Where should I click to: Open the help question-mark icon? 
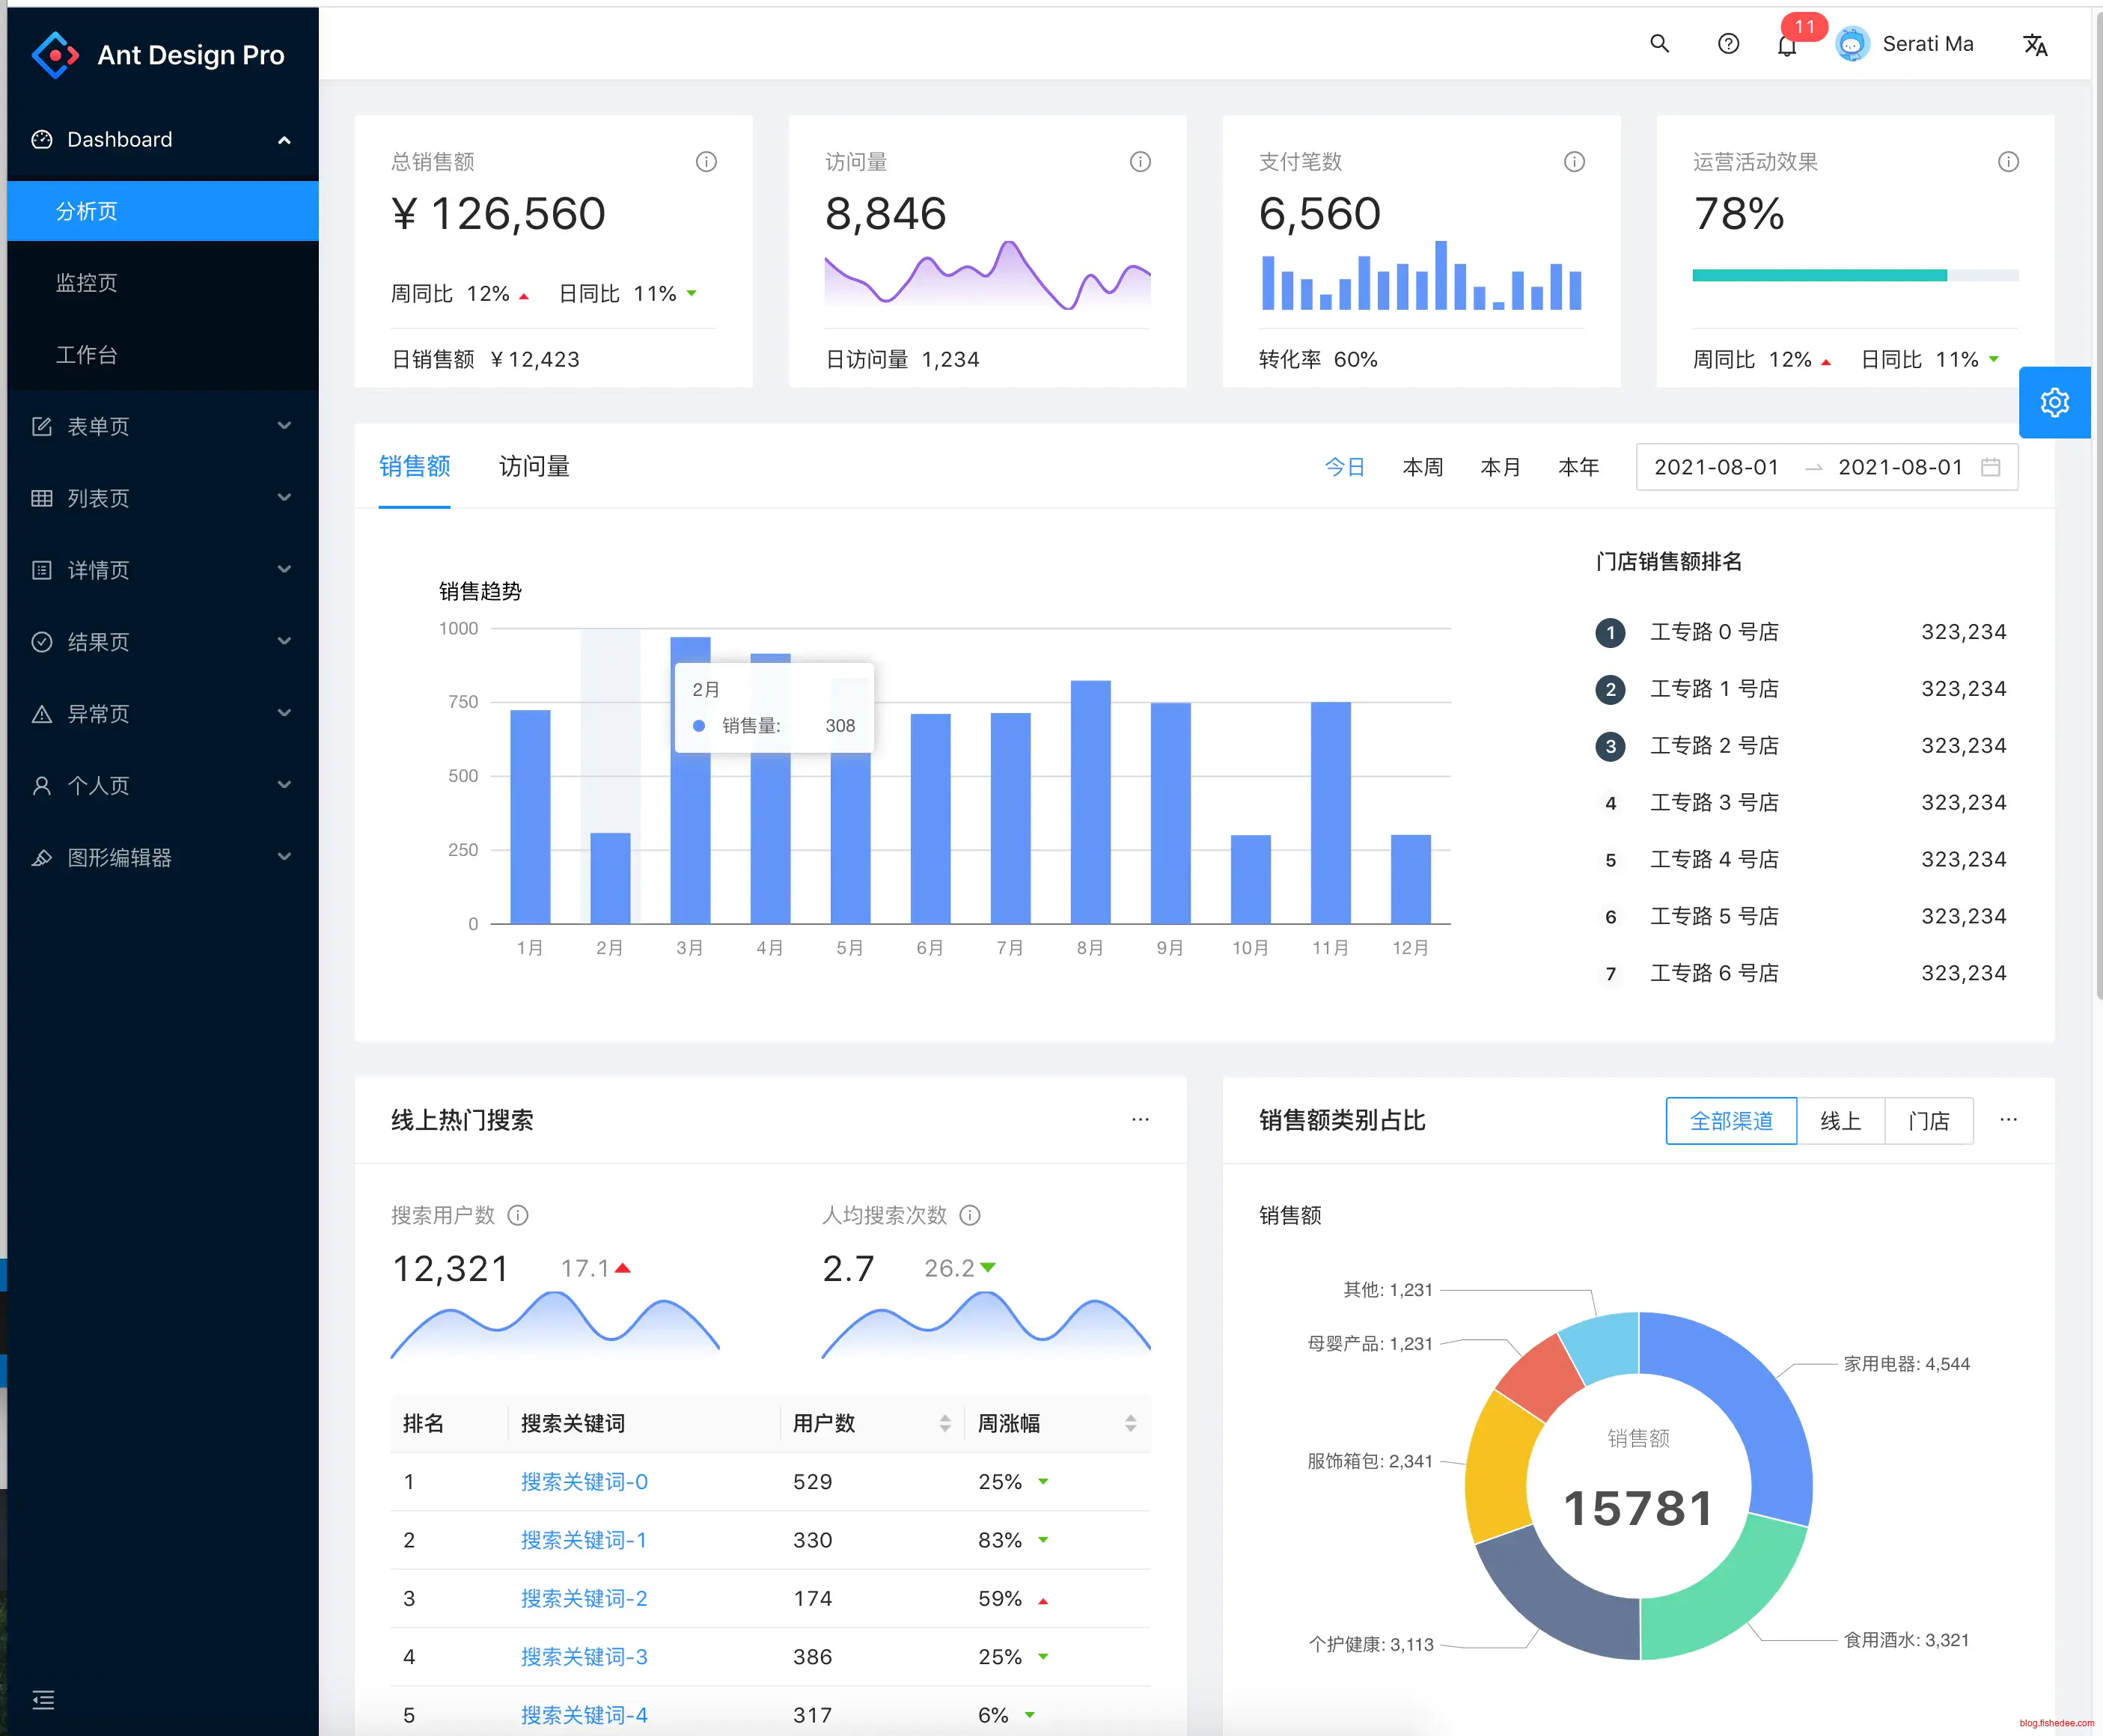click(1728, 44)
